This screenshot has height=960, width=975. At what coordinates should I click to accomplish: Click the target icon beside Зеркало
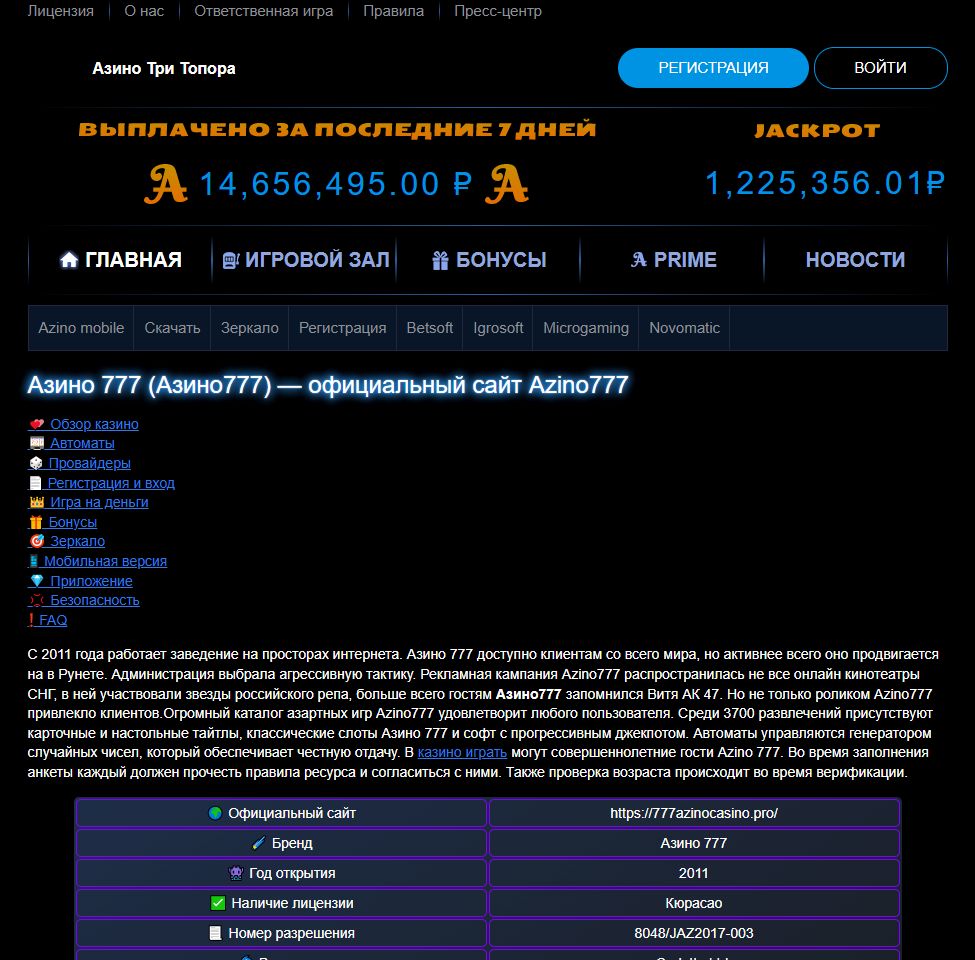coord(34,541)
